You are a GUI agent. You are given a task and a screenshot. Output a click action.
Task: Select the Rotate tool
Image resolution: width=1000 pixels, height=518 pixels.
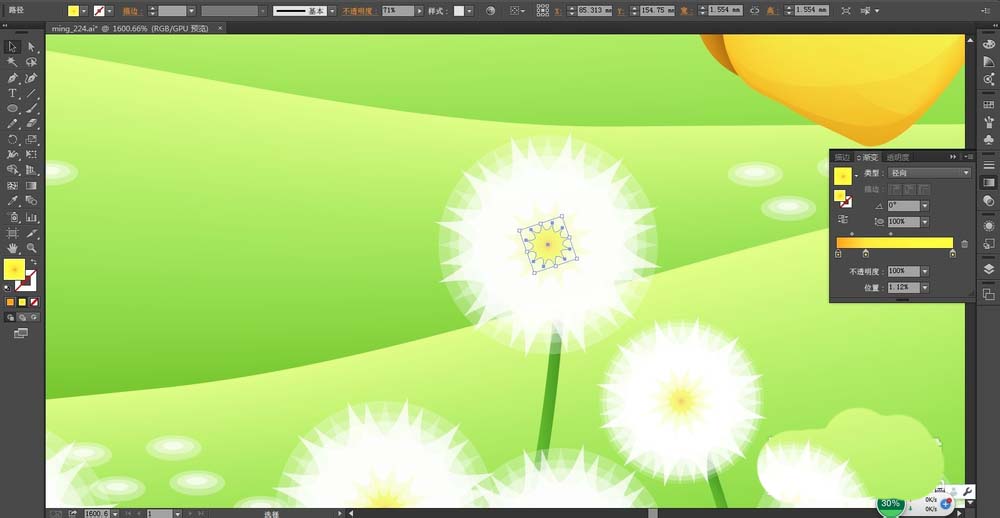pos(12,139)
